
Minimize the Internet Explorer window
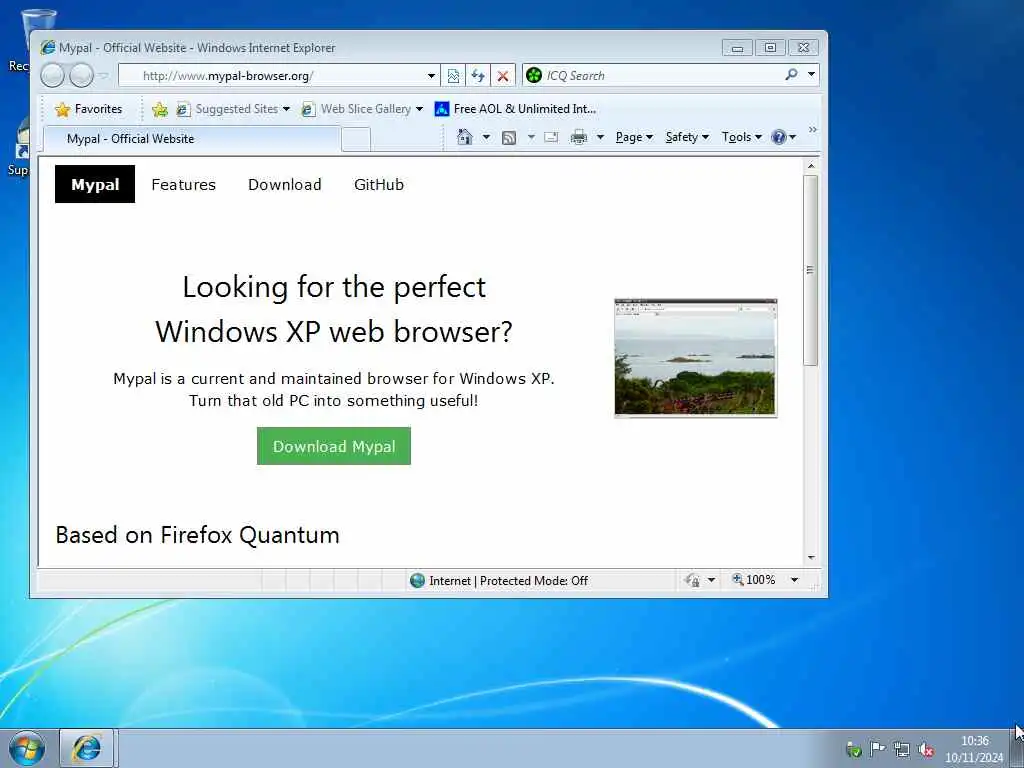pos(737,48)
